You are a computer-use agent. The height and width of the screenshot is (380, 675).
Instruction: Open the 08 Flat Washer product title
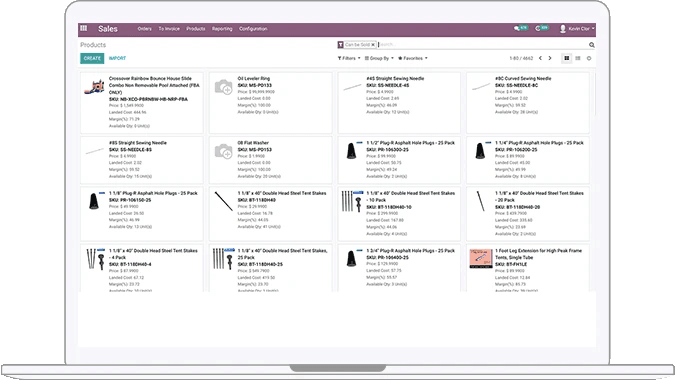253,143
